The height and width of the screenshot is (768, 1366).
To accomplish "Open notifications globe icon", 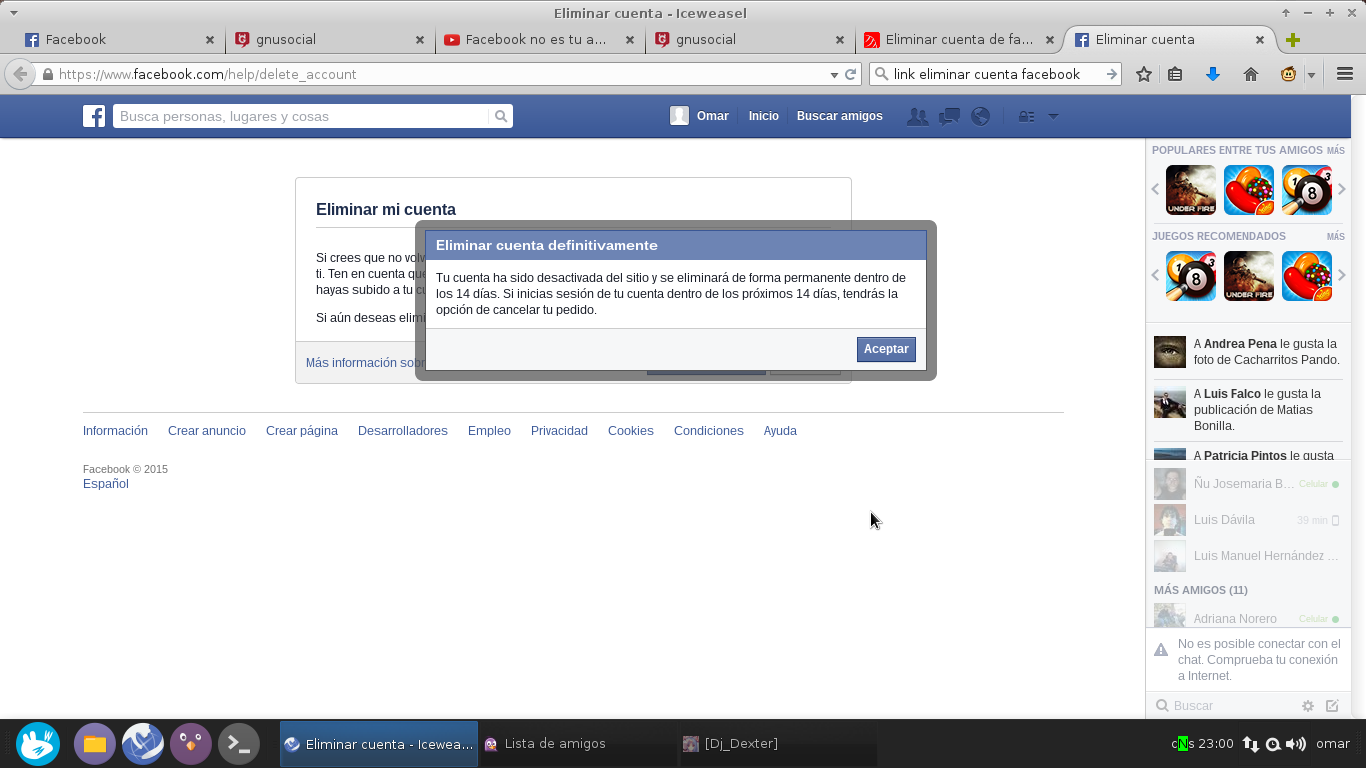I will point(981,116).
